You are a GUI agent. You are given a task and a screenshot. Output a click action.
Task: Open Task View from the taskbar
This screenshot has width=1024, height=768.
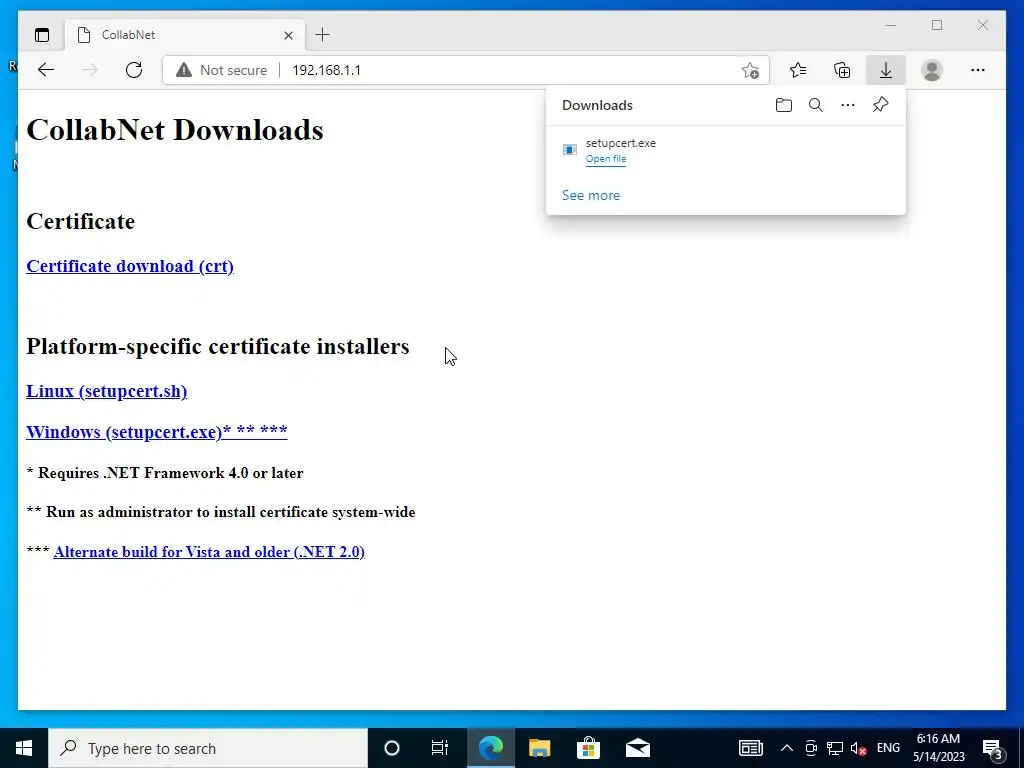coord(440,748)
